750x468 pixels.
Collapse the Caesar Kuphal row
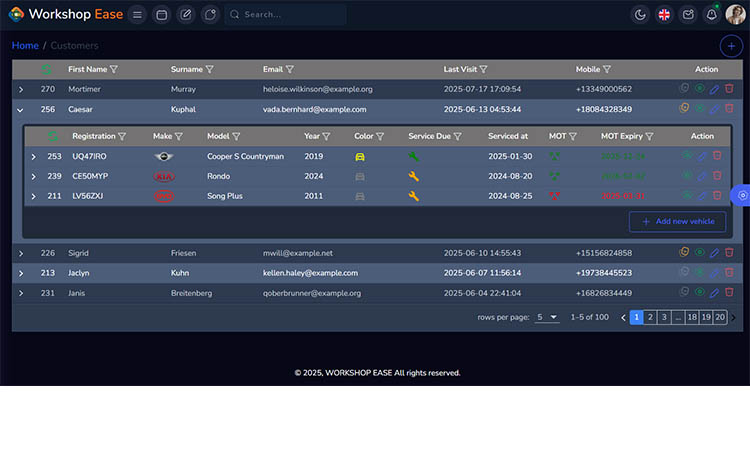click(x=20, y=110)
